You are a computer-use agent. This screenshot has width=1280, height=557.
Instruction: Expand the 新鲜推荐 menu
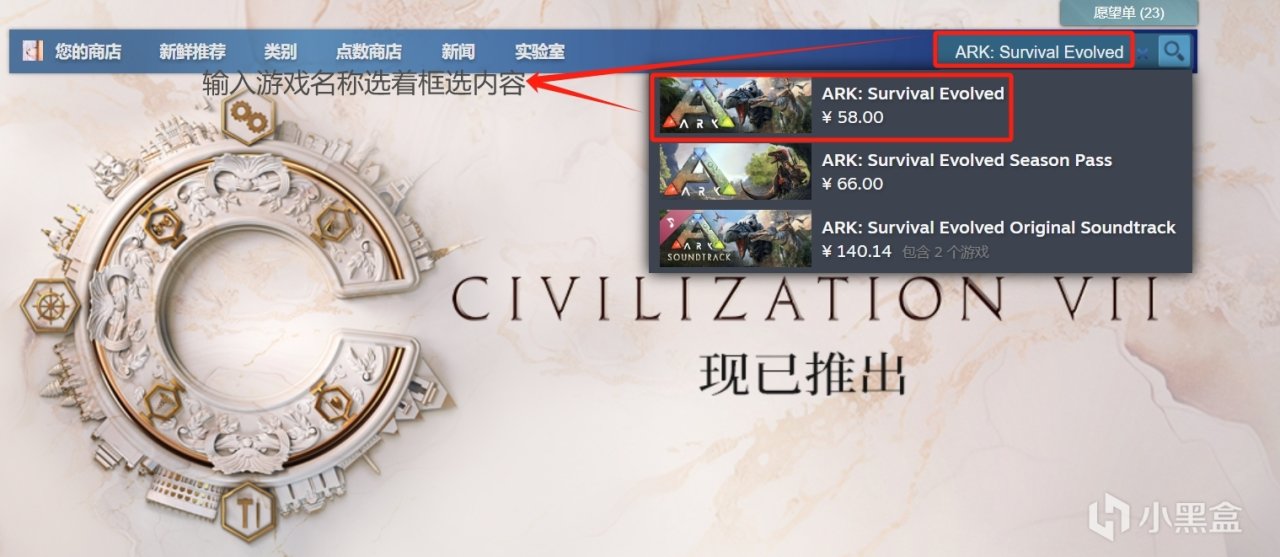tap(192, 52)
